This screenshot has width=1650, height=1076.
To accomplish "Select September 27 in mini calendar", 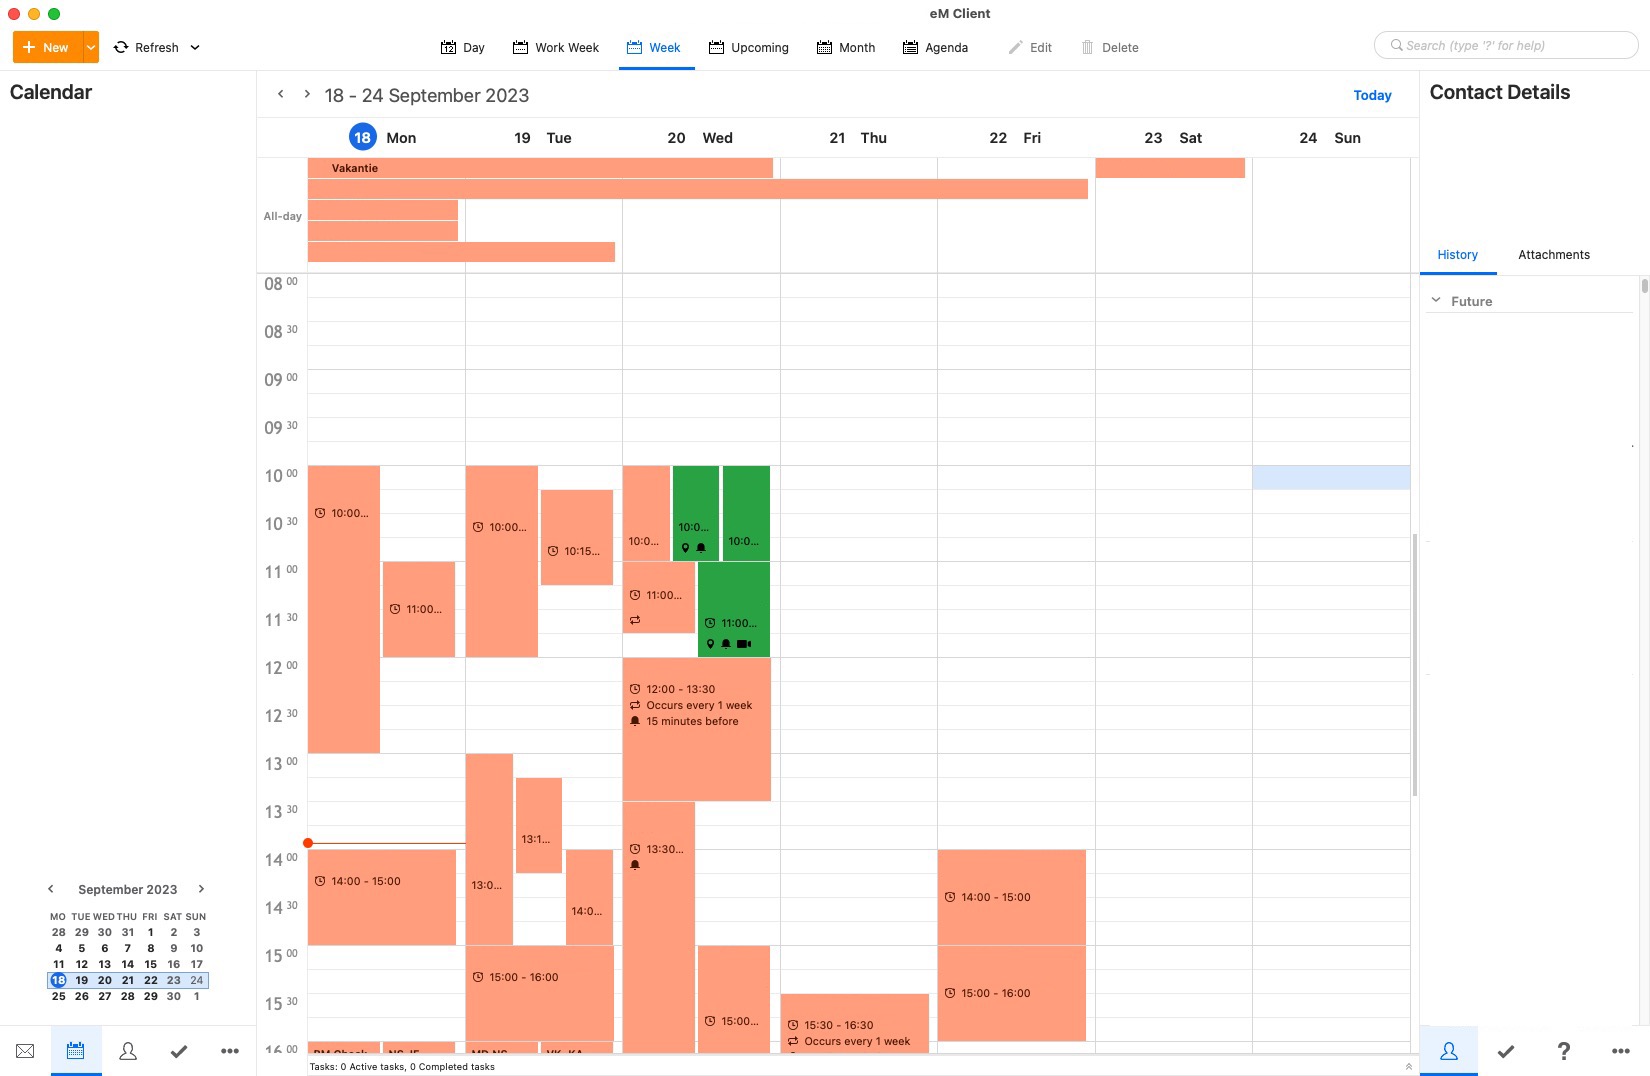I will point(105,996).
